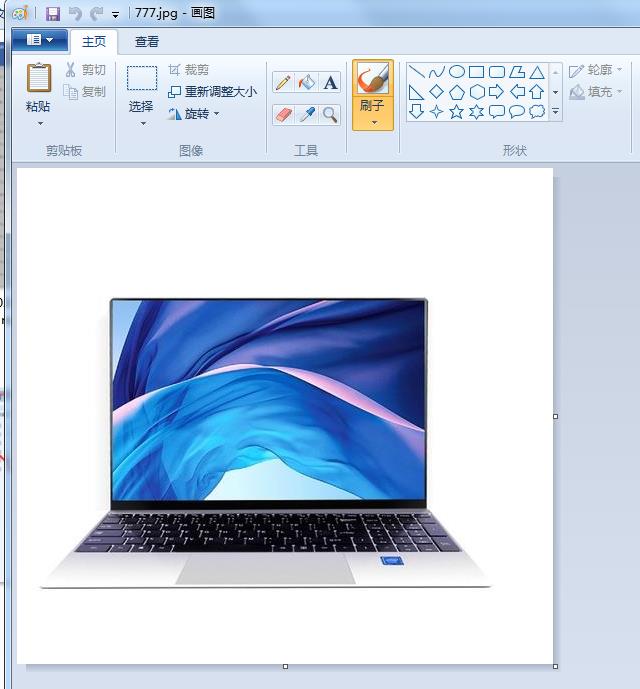Expand the shapes gallery more arrow
The width and height of the screenshot is (640, 689).
555,113
